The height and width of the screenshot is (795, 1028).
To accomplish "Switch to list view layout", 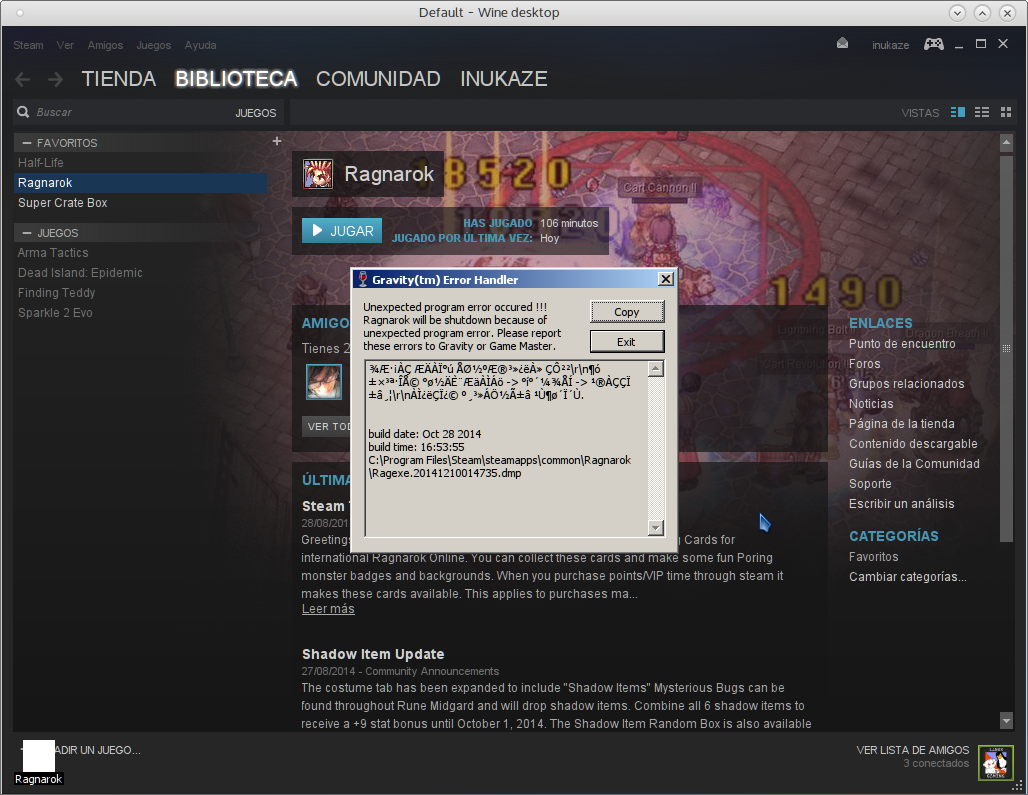I will (981, 112).
